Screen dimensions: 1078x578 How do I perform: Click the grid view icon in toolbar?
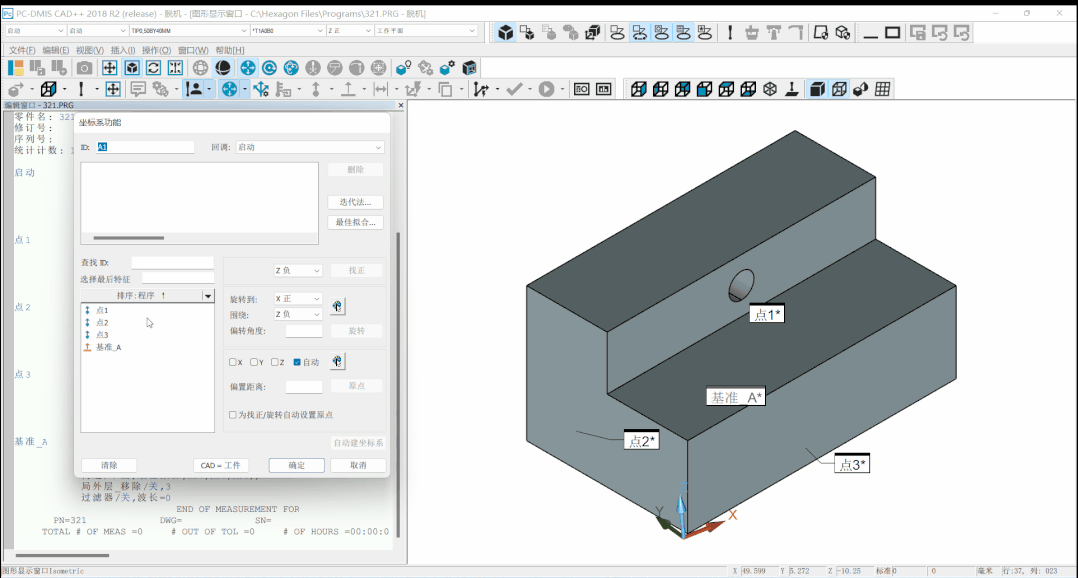[x=883, y=89]
